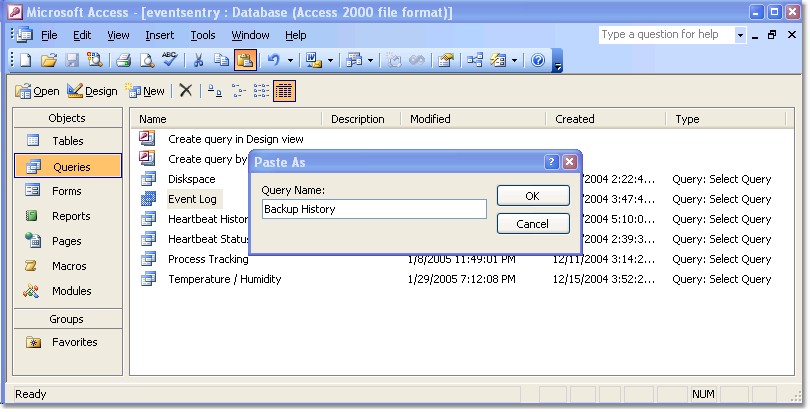Open Print Preview from the toolbar

tap(147, 60)
